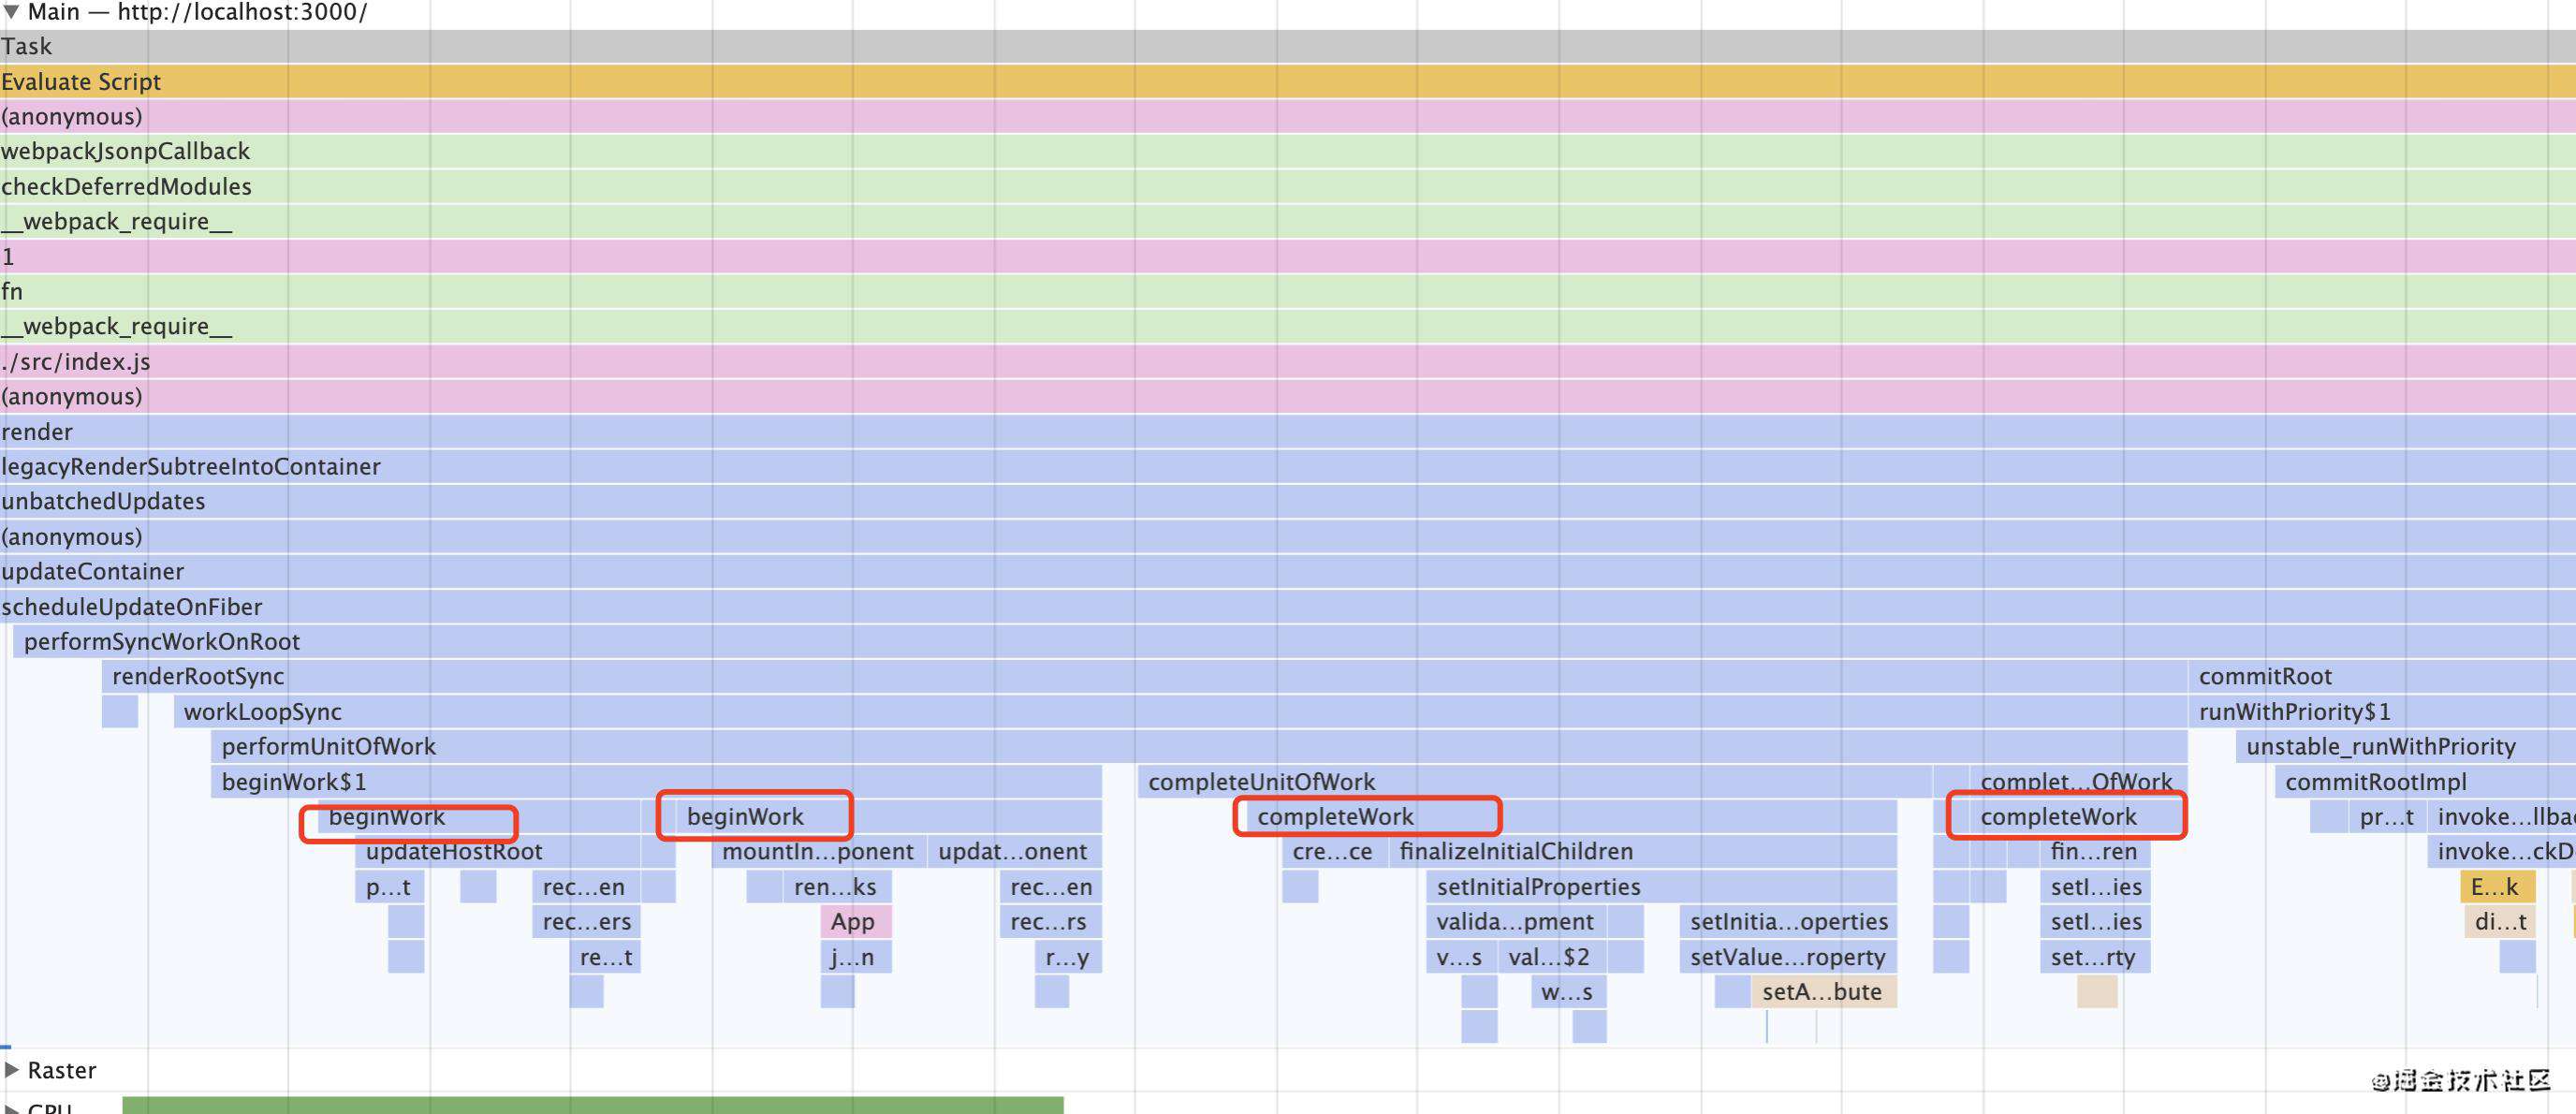Click the w...s frame
The image size is (2576, 1114).
1569,992
